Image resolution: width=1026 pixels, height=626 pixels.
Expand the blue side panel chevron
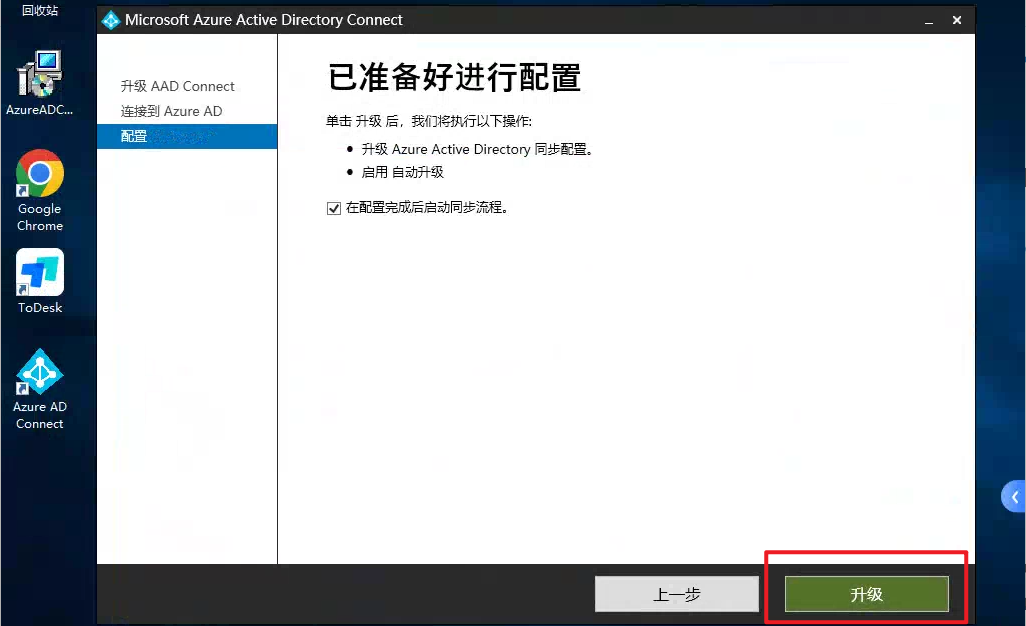point(1014,496)
